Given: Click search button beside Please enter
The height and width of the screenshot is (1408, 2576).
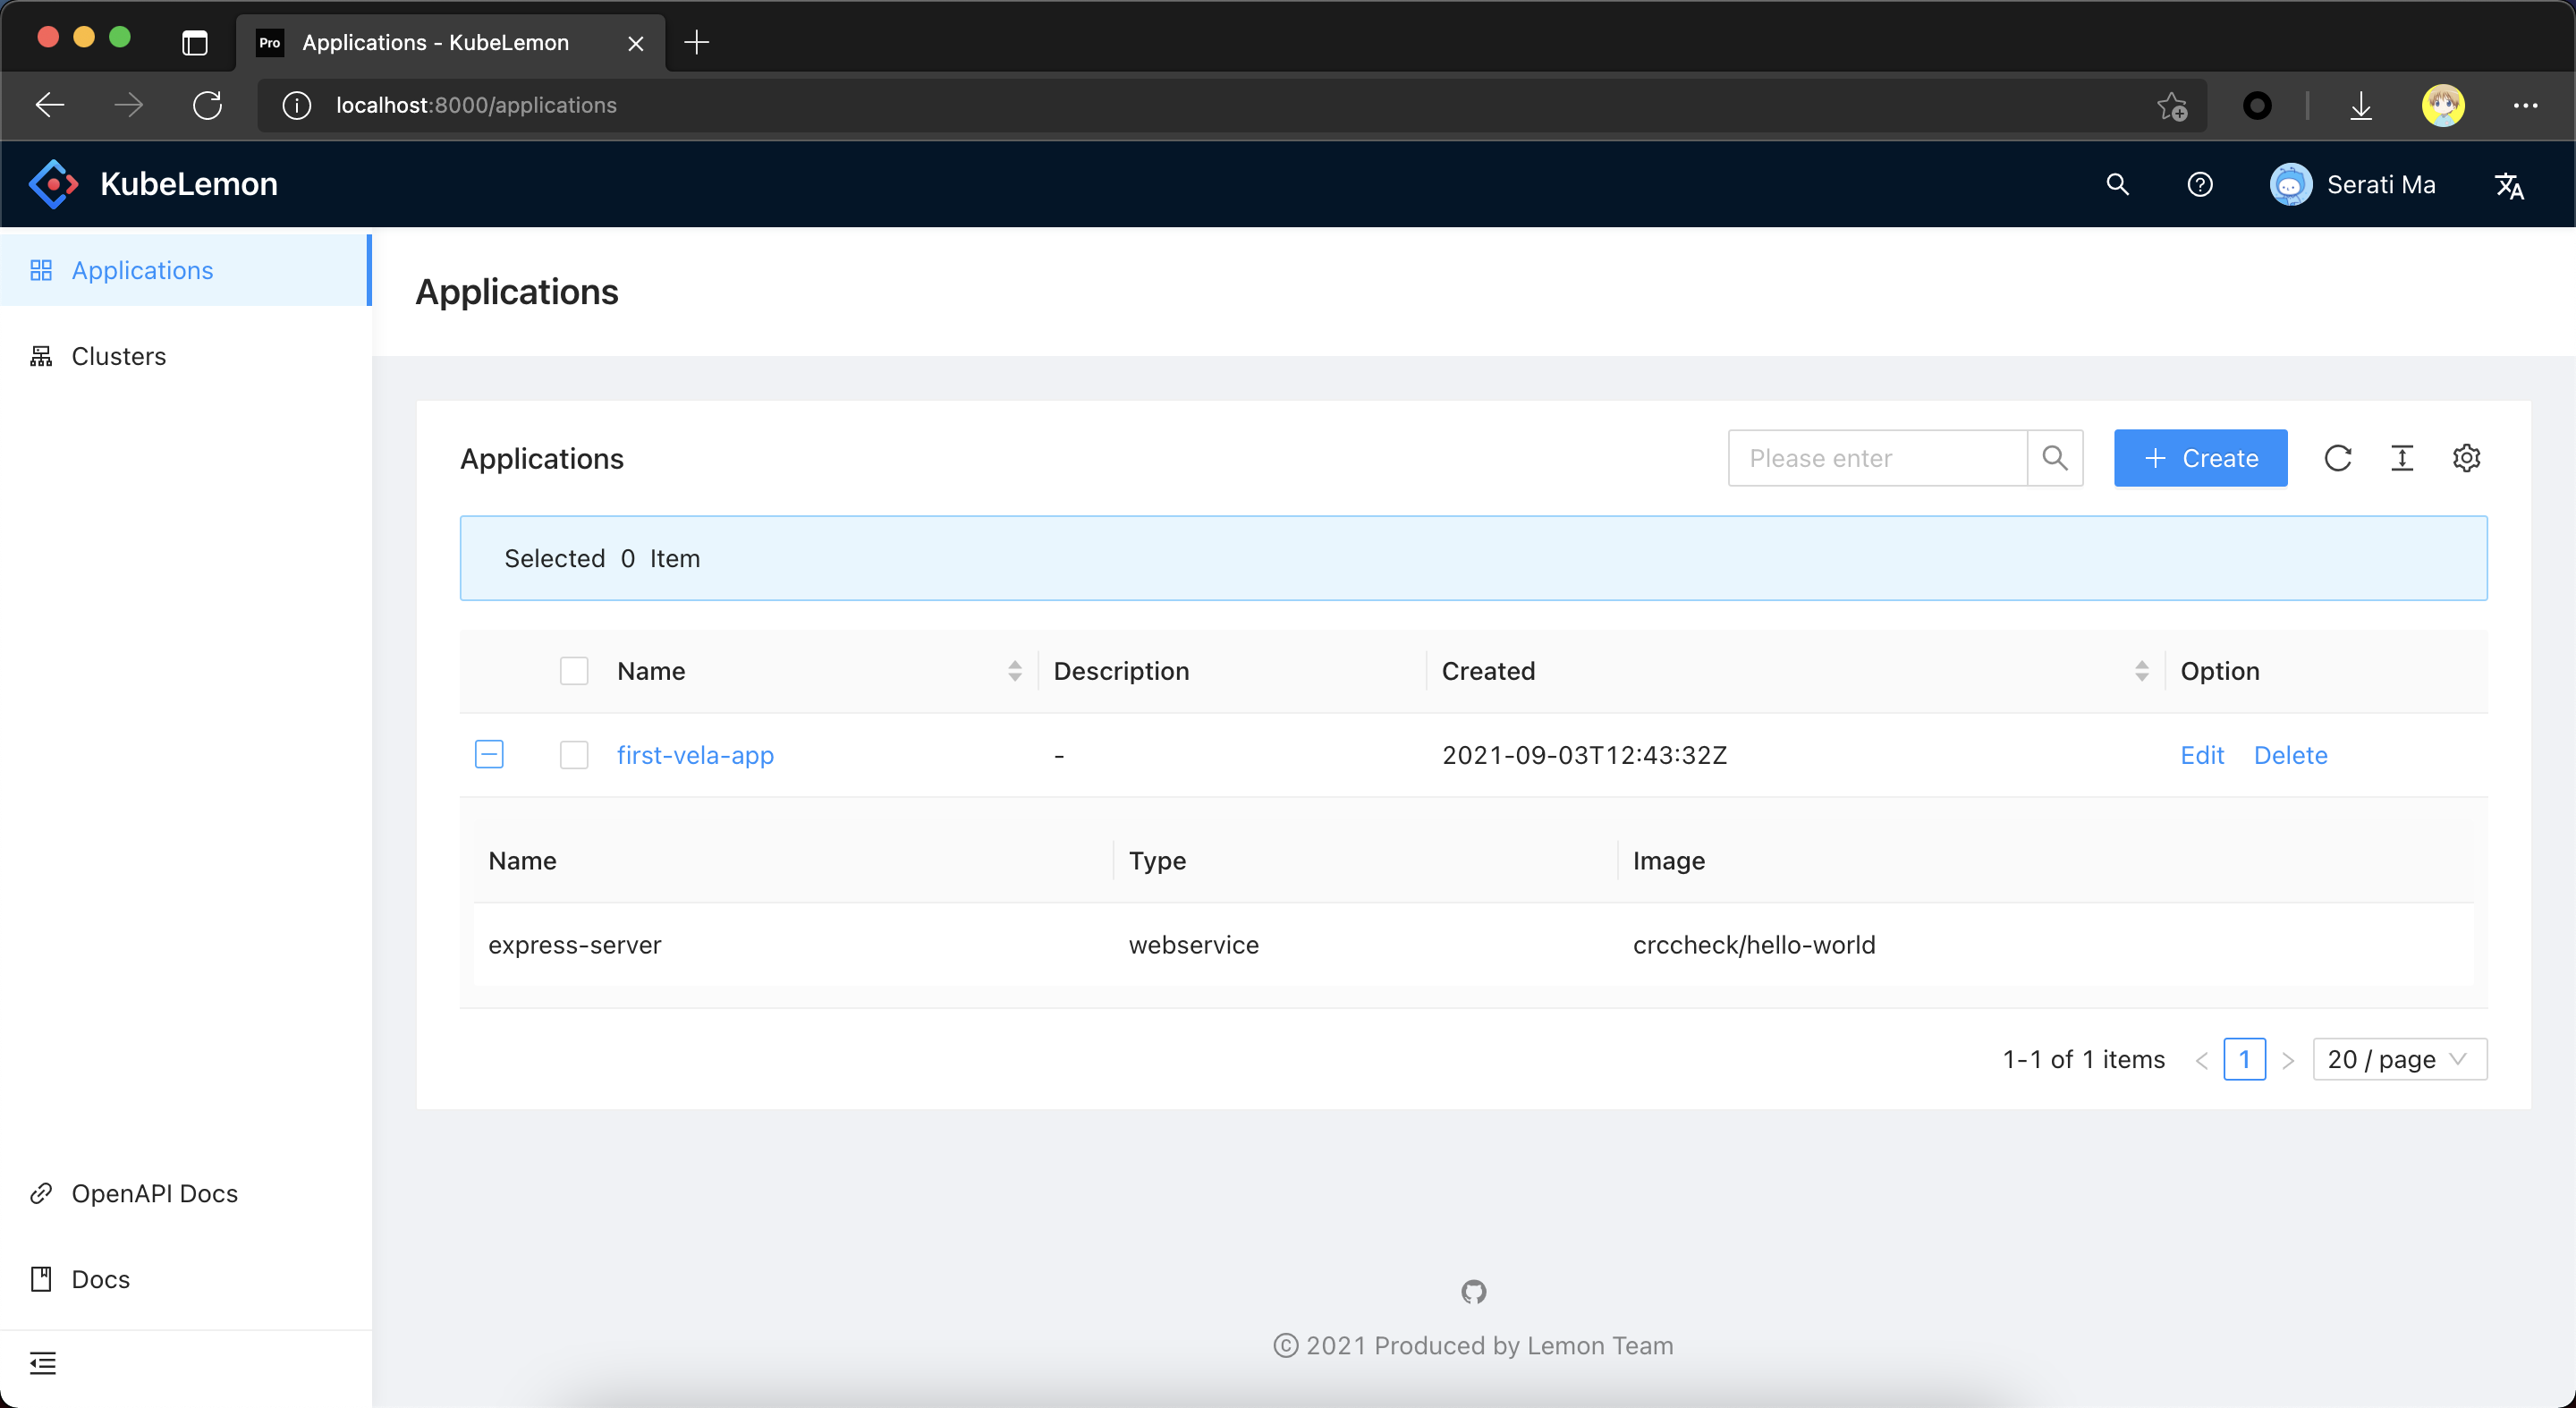Looking at the screenshot, I should click(2055, 458).
